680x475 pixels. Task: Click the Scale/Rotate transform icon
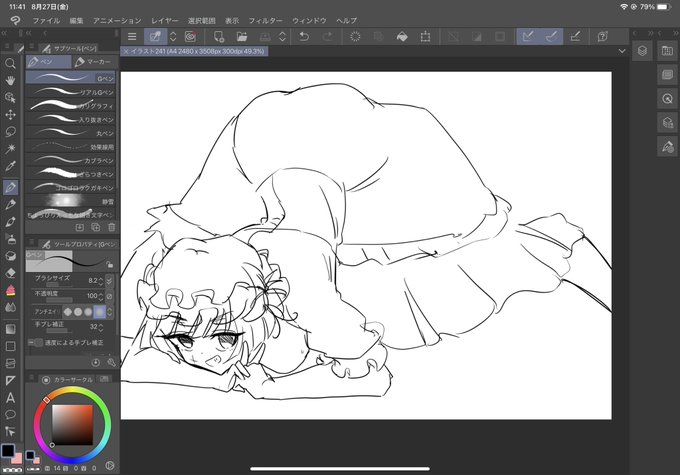coord(425,37)
